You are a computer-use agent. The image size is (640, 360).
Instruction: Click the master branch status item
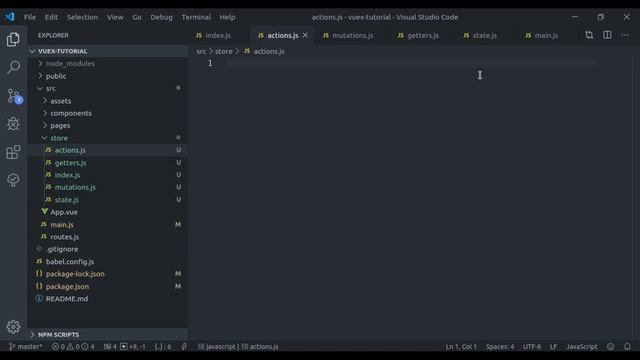(x=25, y=347)
